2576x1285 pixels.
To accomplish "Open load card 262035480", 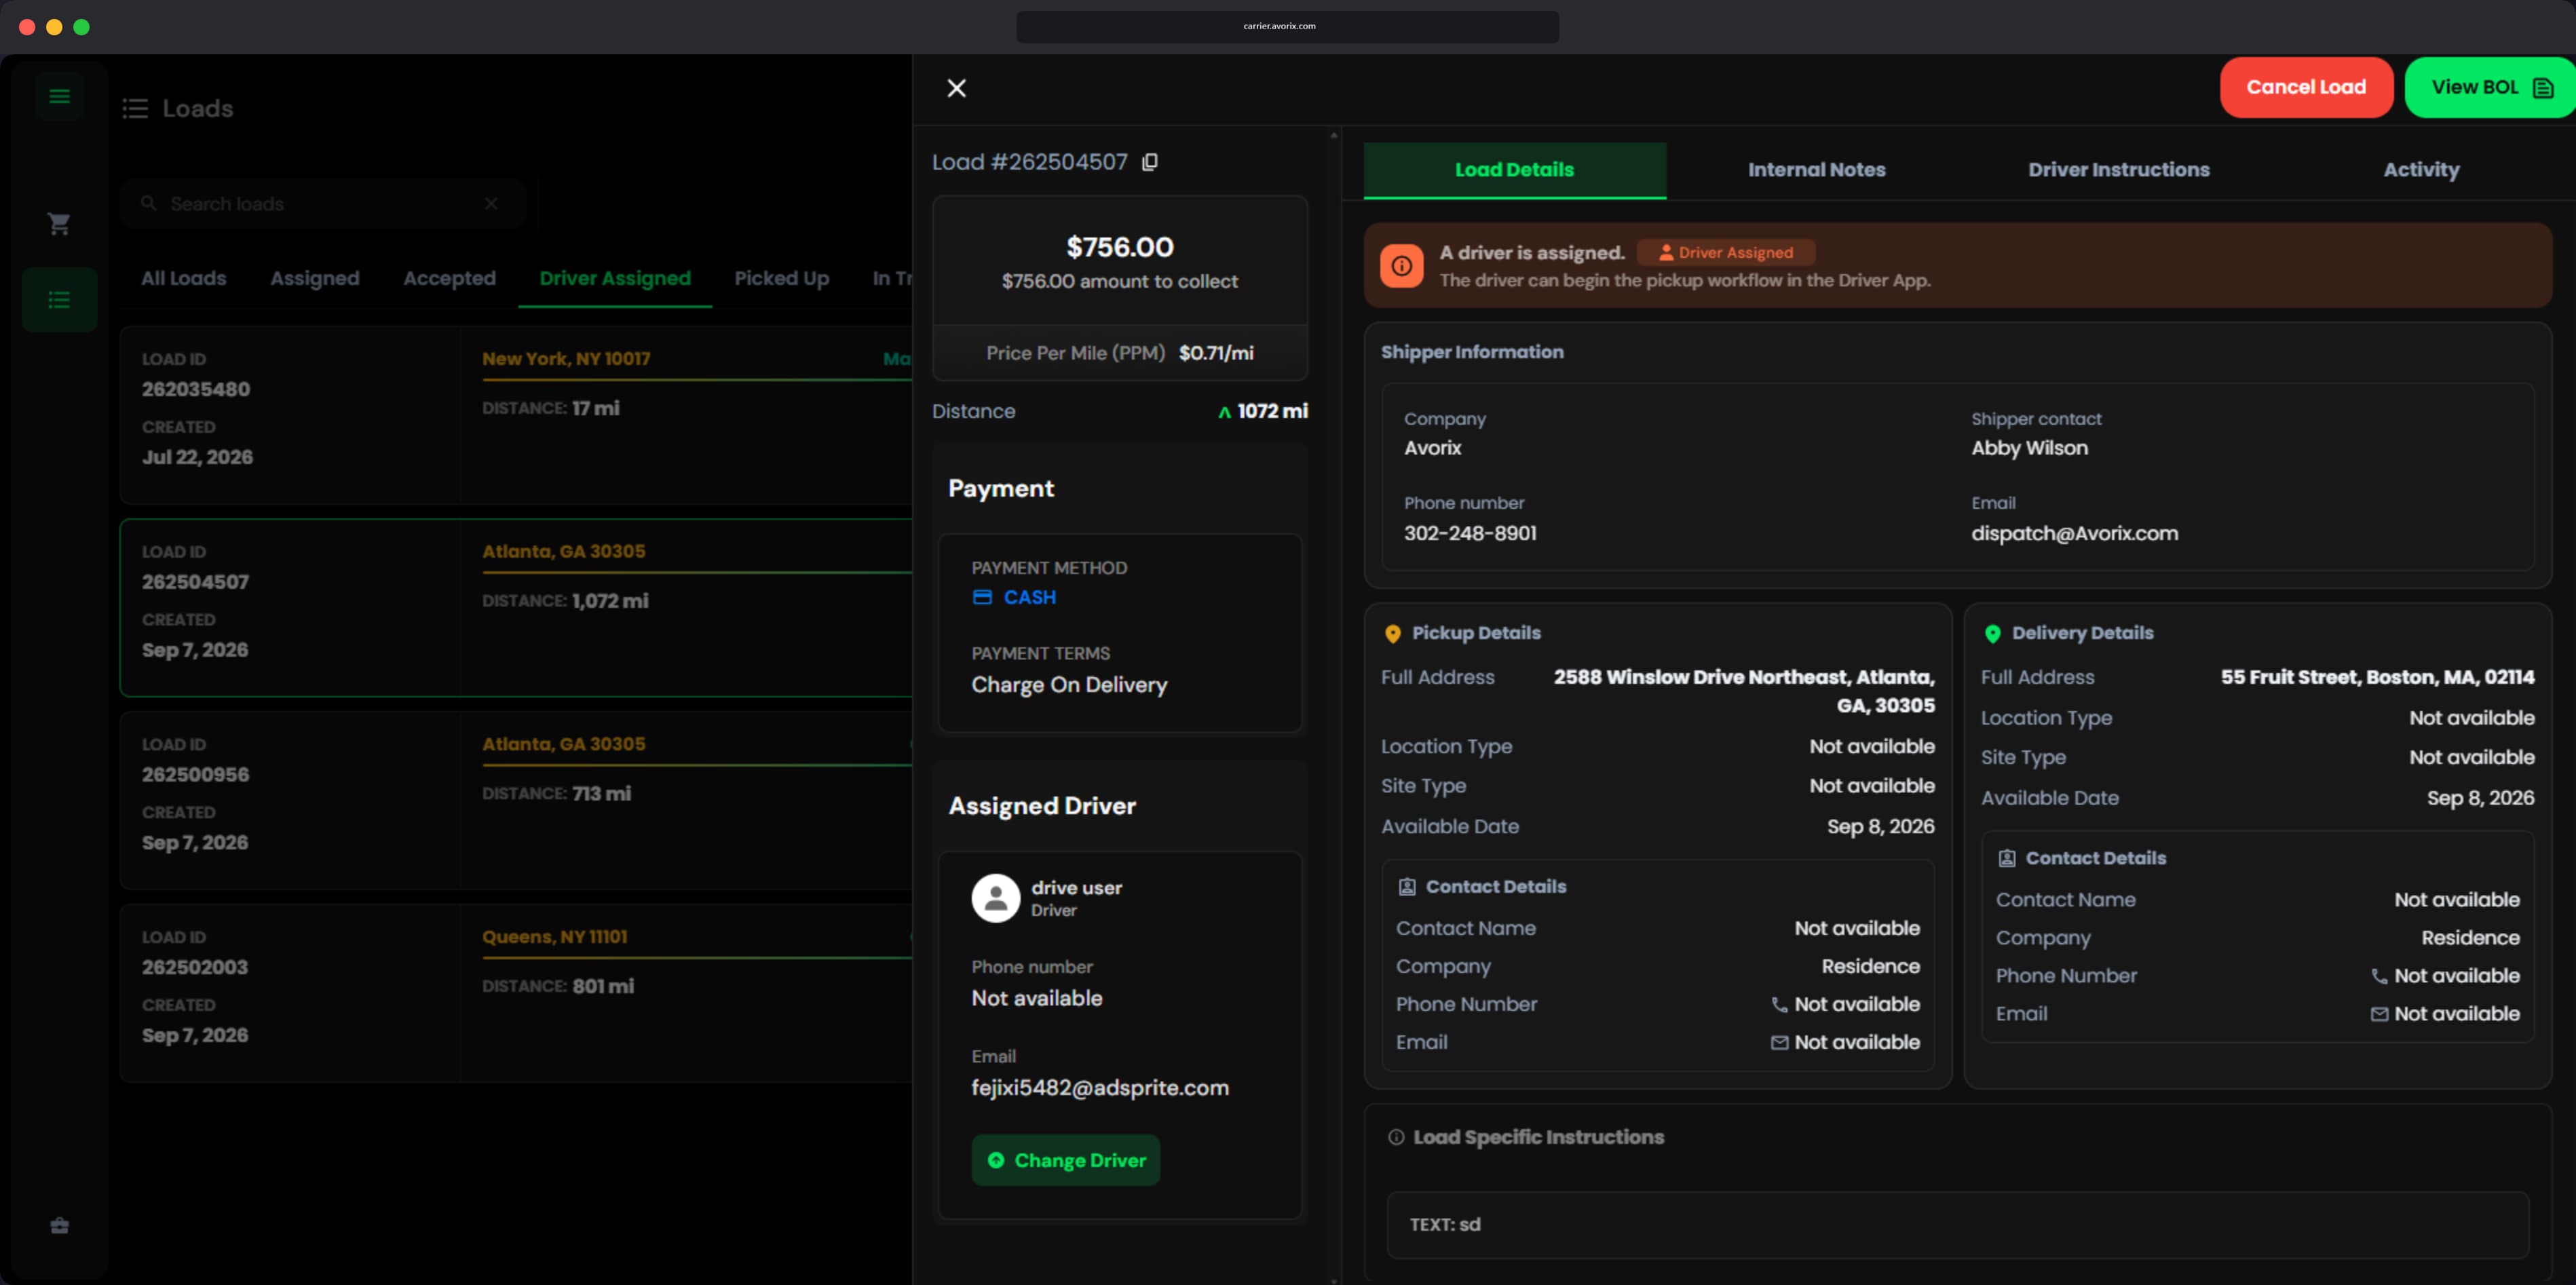I will 515,414.
